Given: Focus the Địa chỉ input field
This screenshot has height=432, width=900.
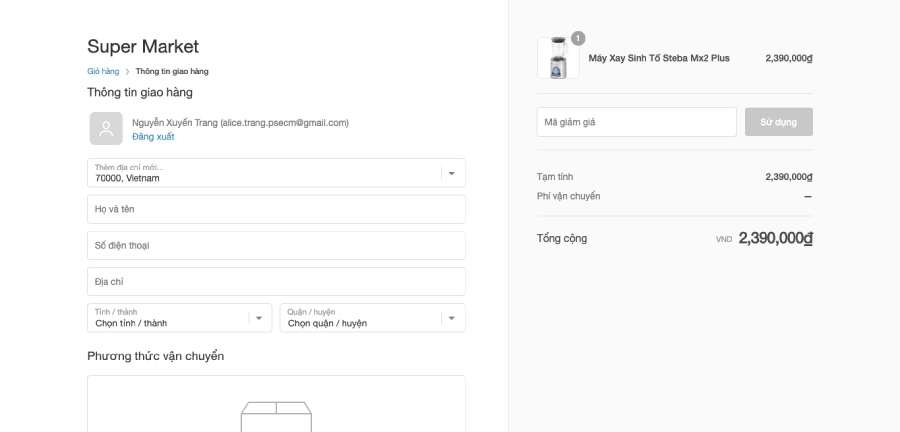Looking at the screenshot, I should (276, 282).
